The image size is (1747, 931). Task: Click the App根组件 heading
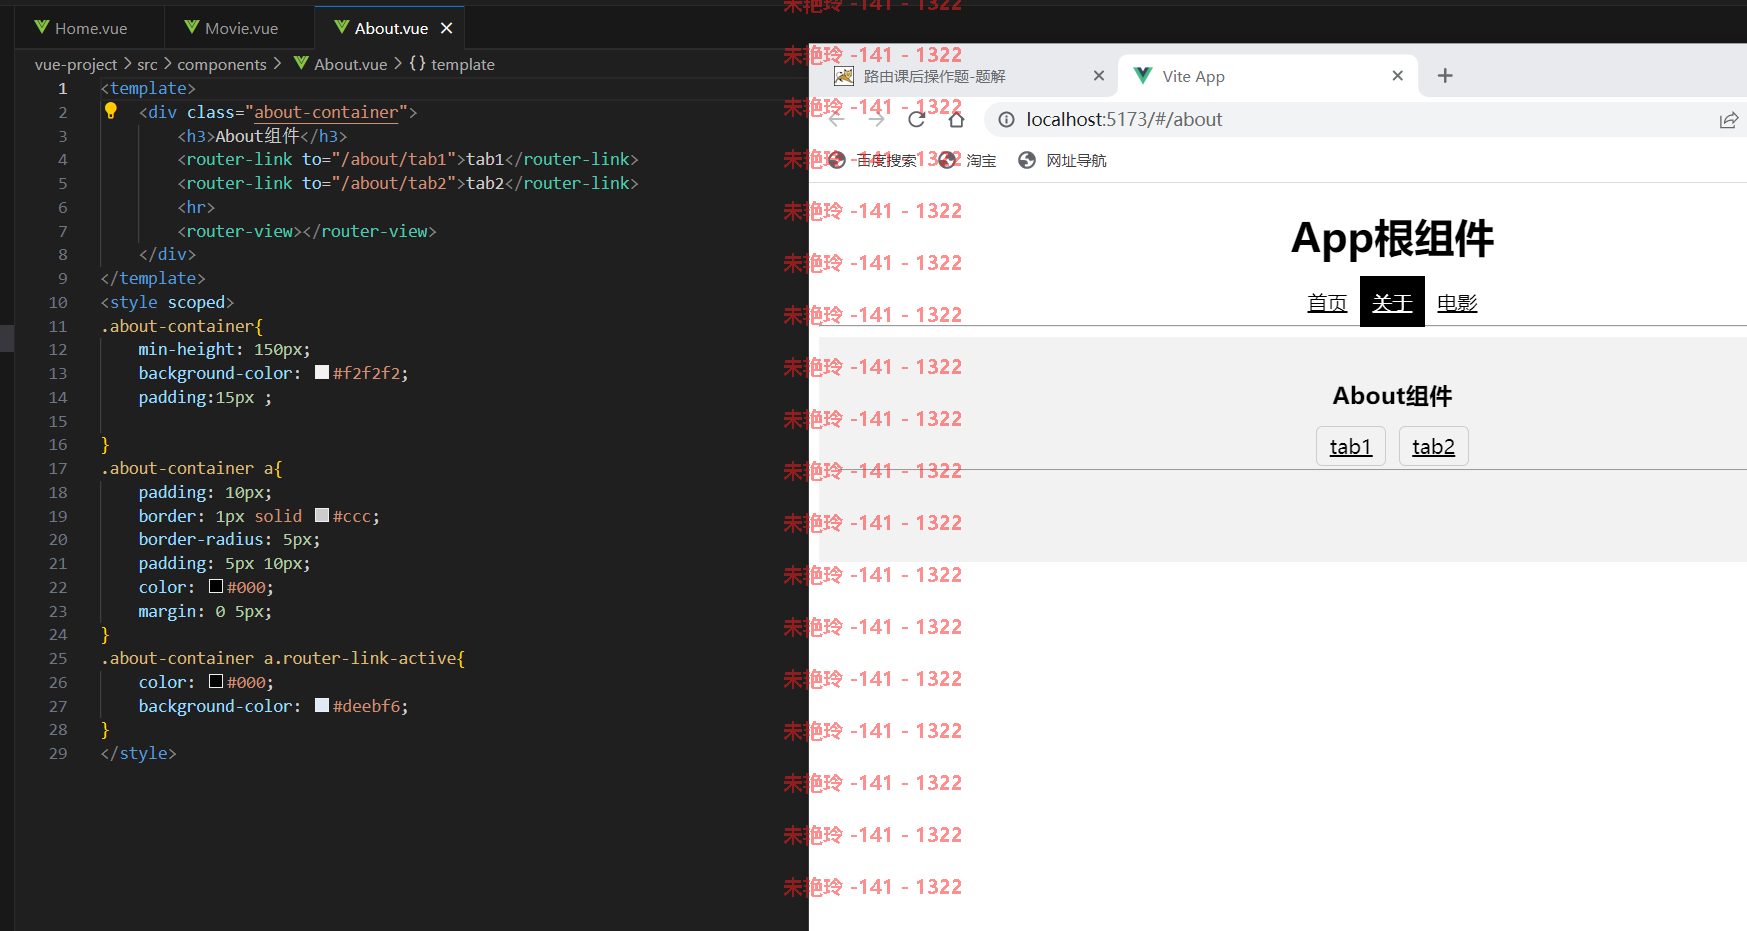coord(1392,239)
